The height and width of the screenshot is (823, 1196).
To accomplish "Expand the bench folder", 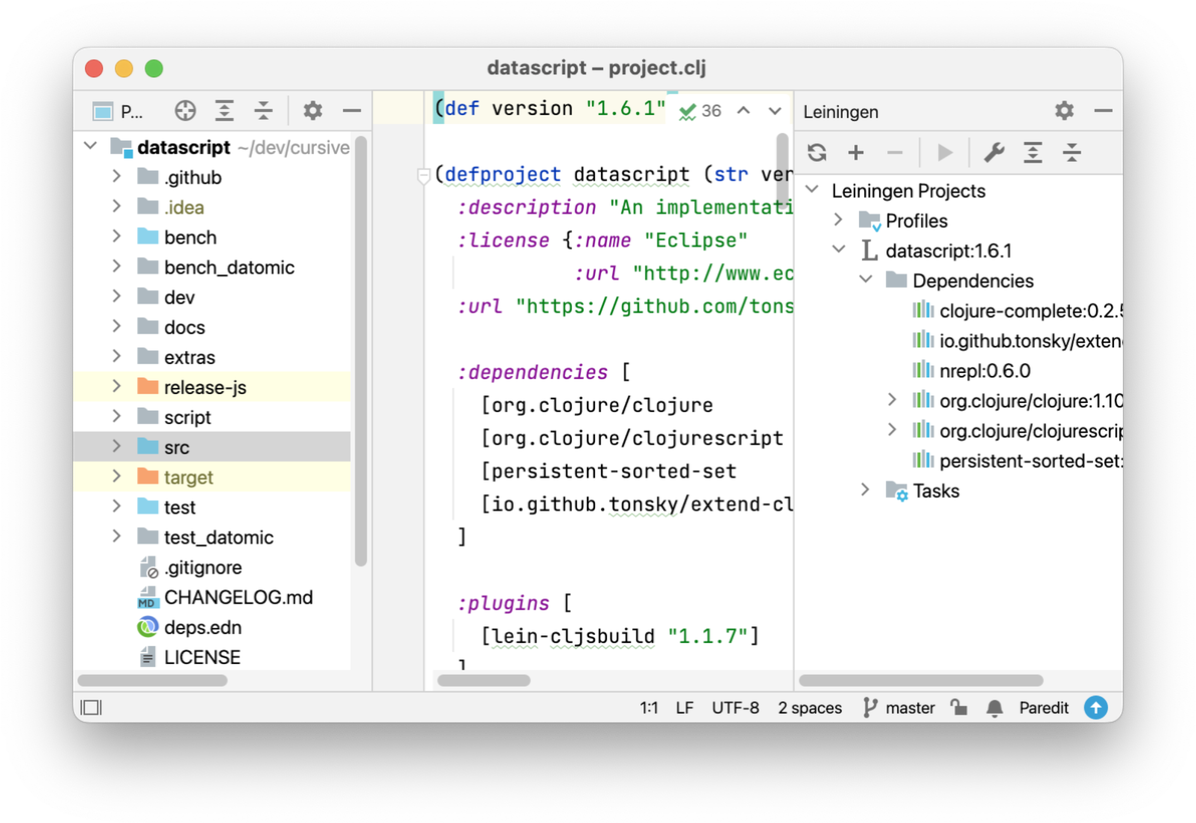I will (117, 236).
